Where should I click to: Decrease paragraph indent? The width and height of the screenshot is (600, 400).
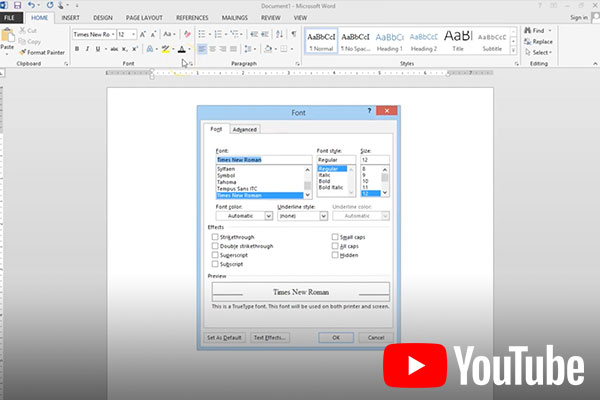[254, 34]
